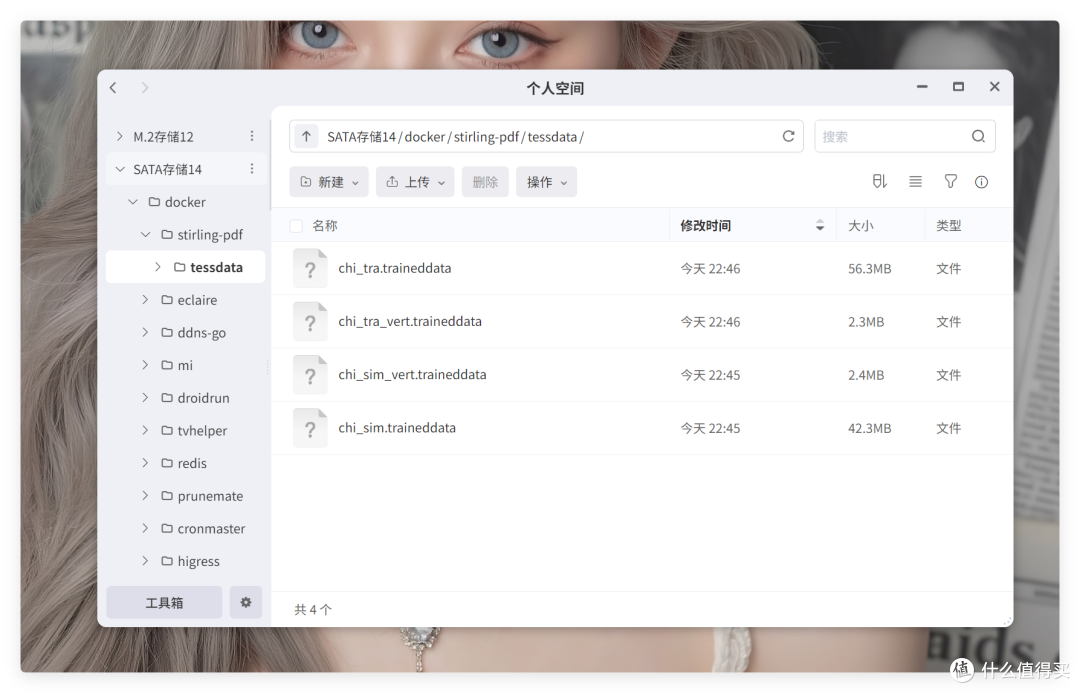Expand the redis folder chevron

coord(145,463)
